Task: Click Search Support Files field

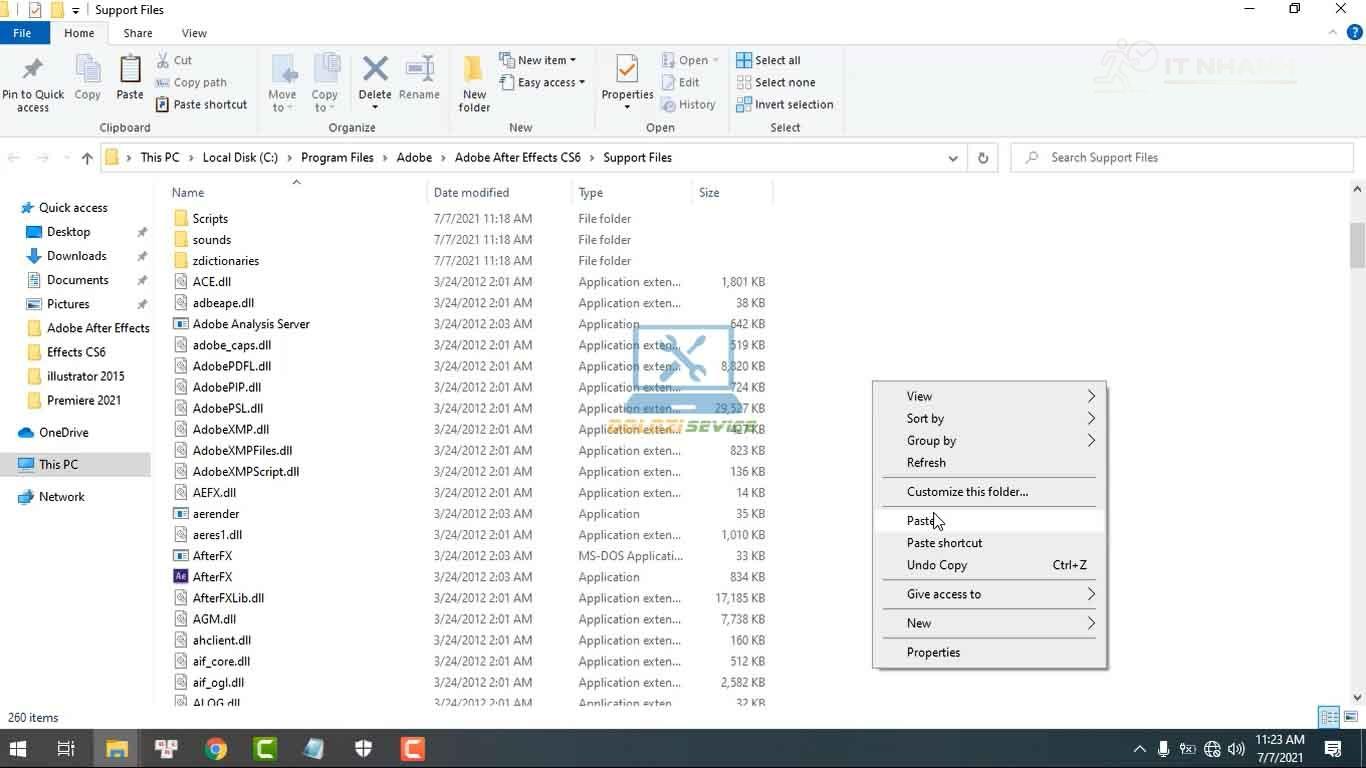Action: 1181,158
